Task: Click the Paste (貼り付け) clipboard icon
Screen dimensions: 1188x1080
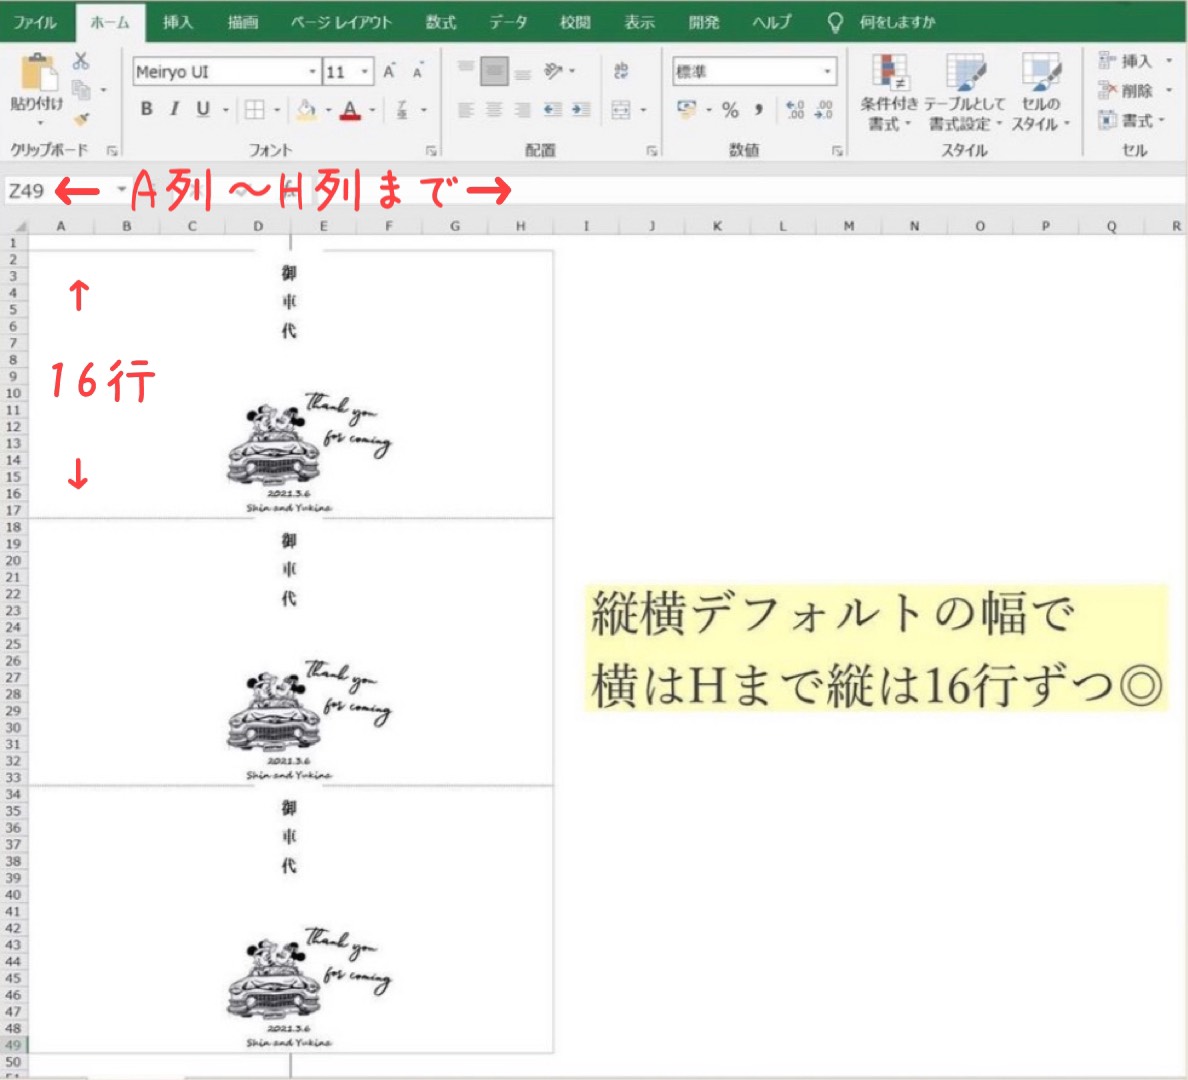Action: [x=38, y=74]
